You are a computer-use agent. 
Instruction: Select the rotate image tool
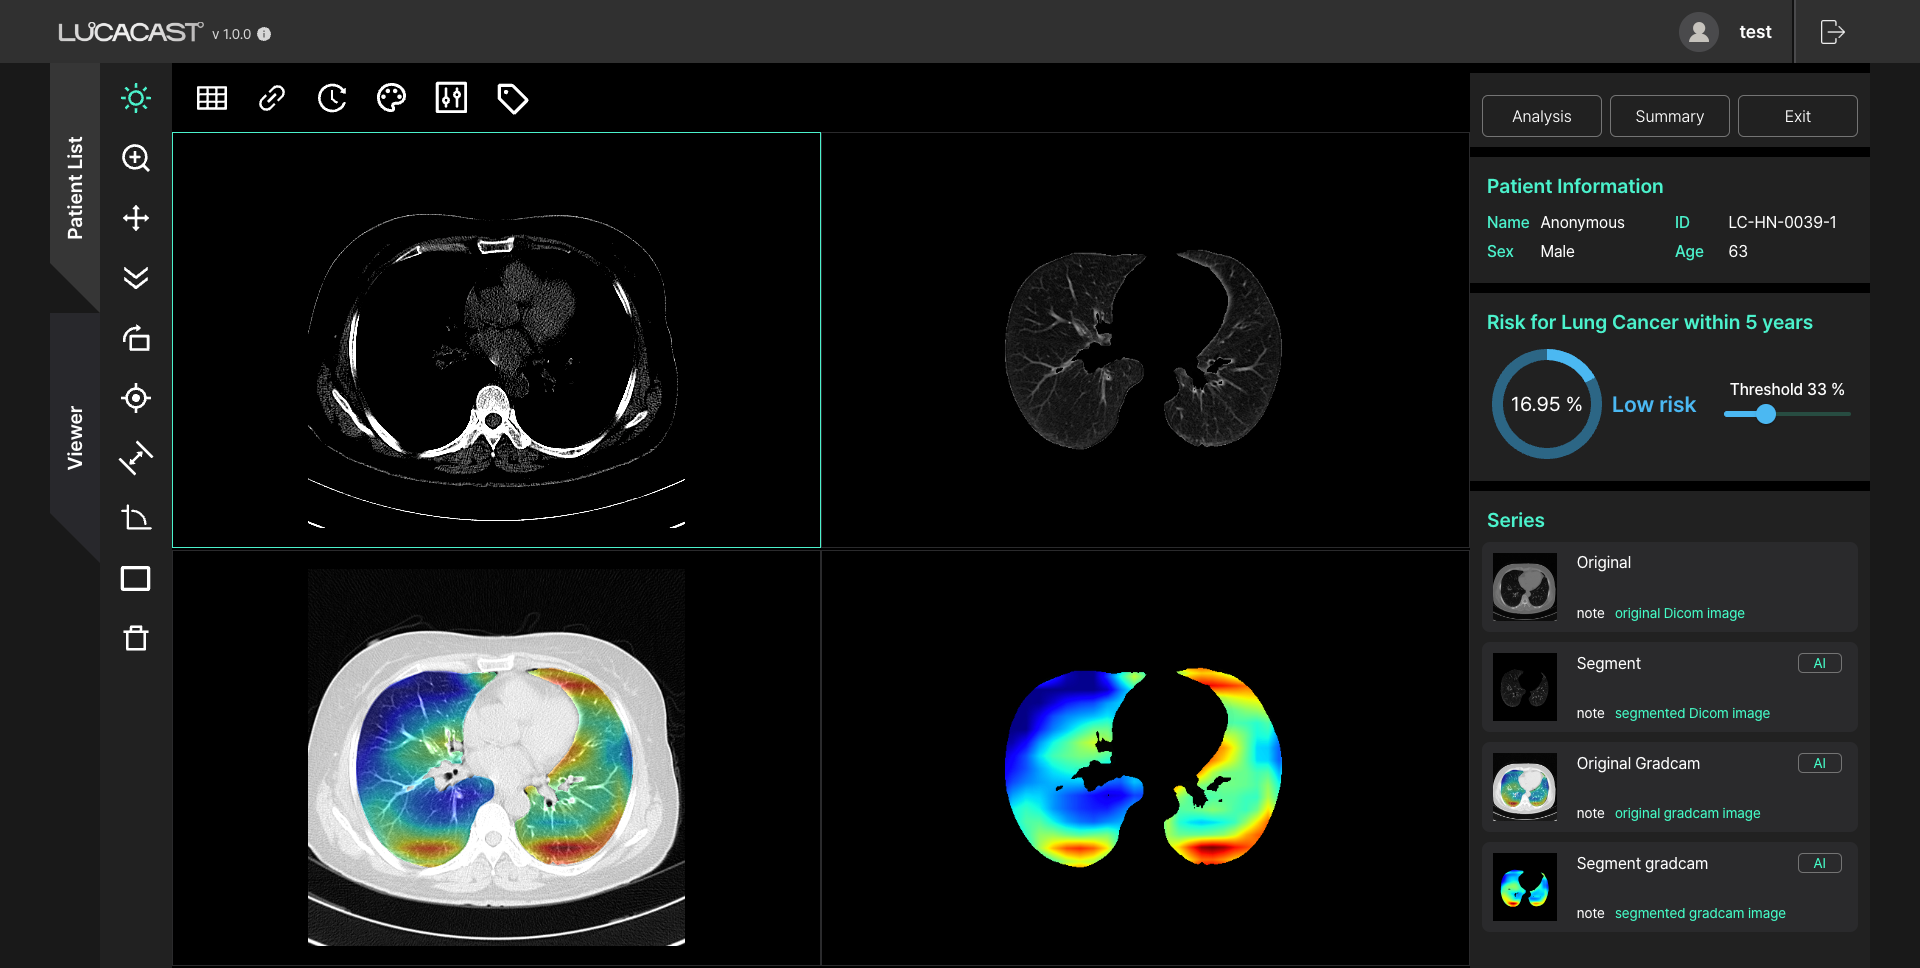pyautogui.click(x=136, y=338)
